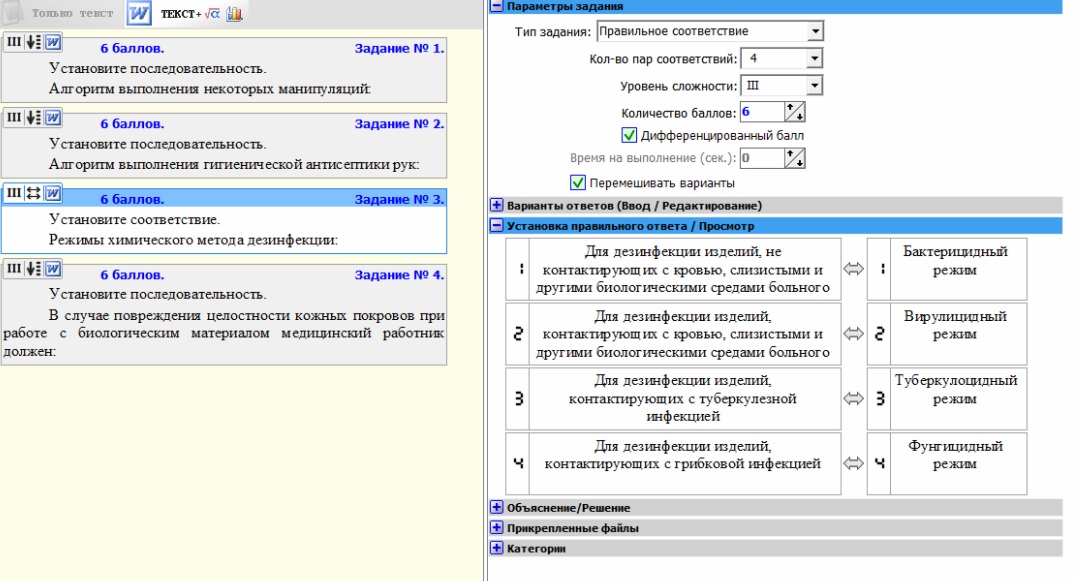Select left cell about 'грибковой инфекцией'
The height and width of the screenshot is (581, 1075).
click(x=684, y=463)
